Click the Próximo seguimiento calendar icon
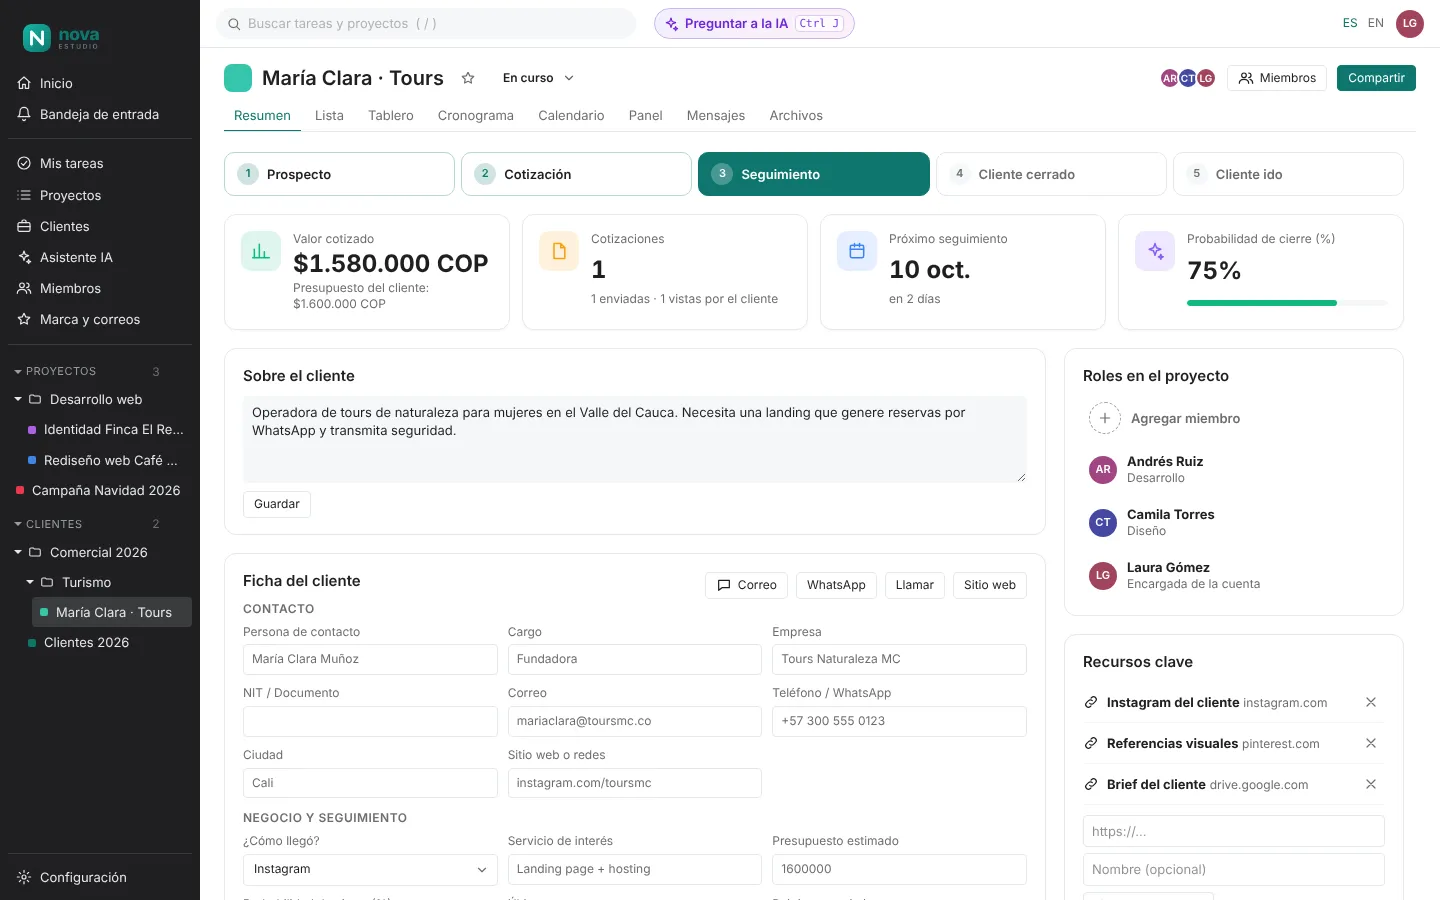Image resolution: width=1440 pixels, height=900 pixels. (x=857, y=251)
